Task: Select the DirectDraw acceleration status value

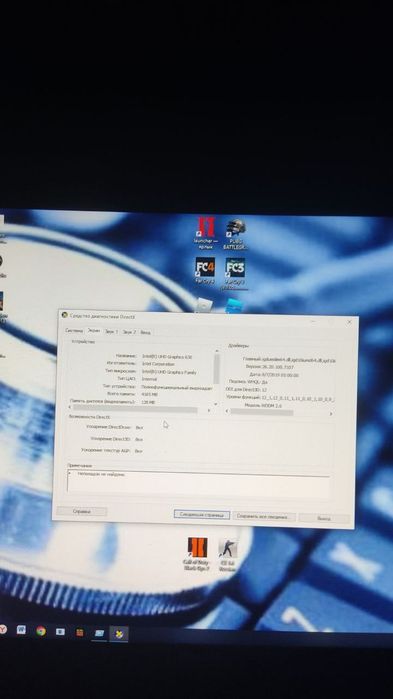Action: [139, 428]
